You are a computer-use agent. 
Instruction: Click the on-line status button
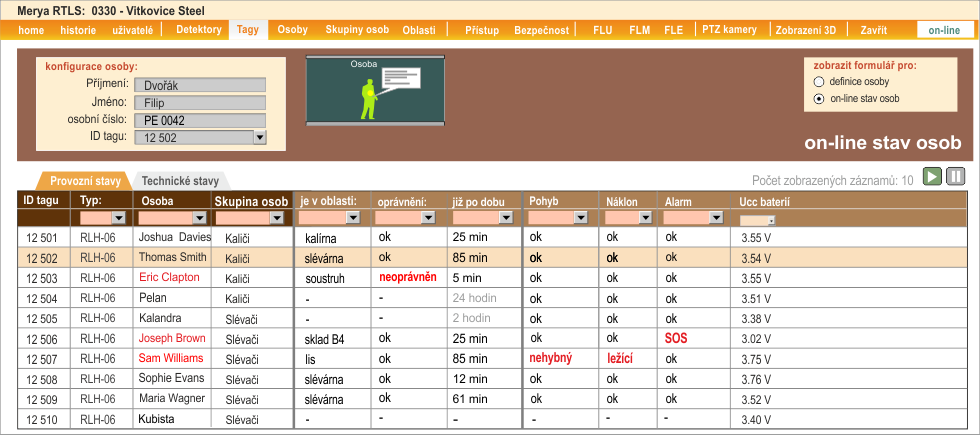click(944, 30)
